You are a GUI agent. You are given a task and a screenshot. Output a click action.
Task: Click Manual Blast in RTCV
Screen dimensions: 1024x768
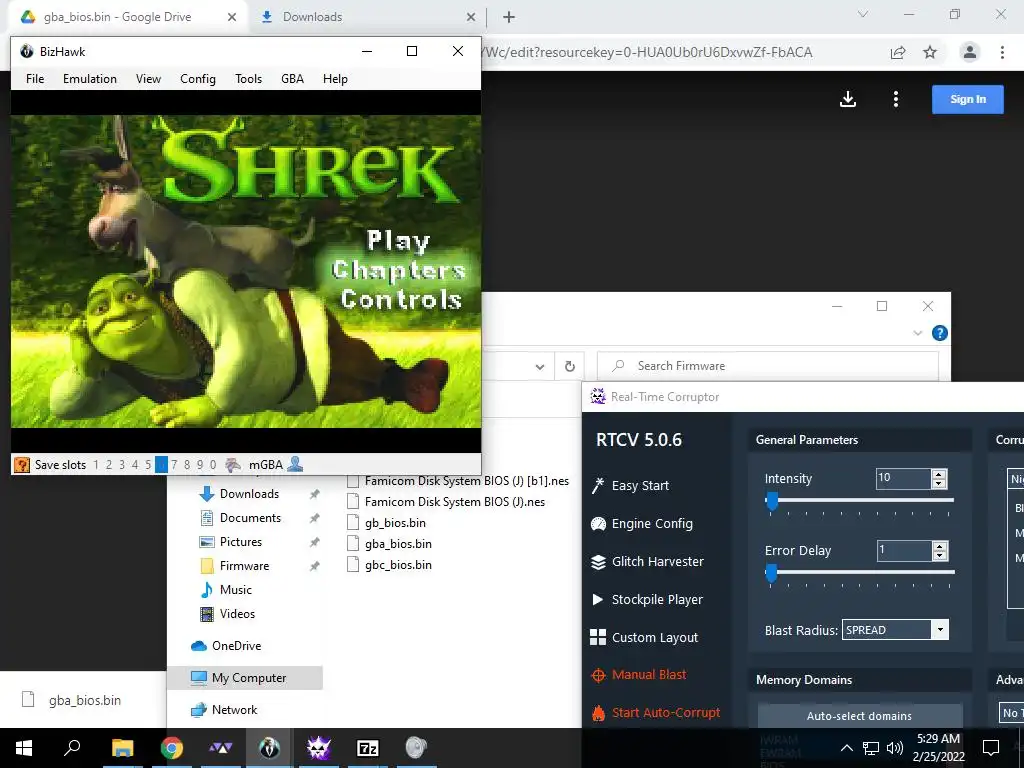click(x=648, y=675)
